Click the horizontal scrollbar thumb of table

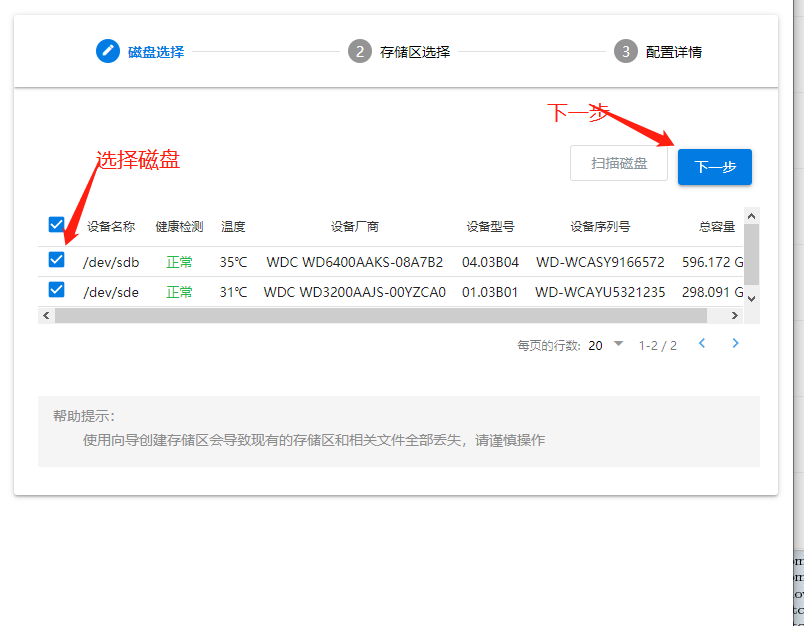(x=380, y=315)
